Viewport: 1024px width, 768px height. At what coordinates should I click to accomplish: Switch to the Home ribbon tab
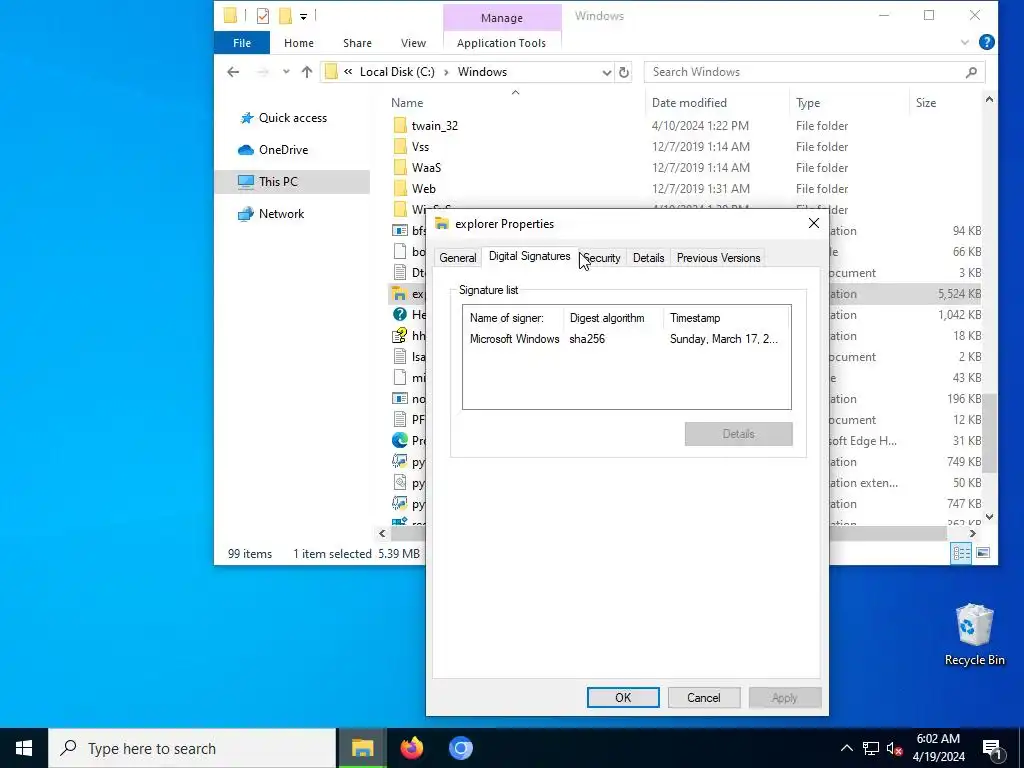pyautogui.click(x=298, y=43)
